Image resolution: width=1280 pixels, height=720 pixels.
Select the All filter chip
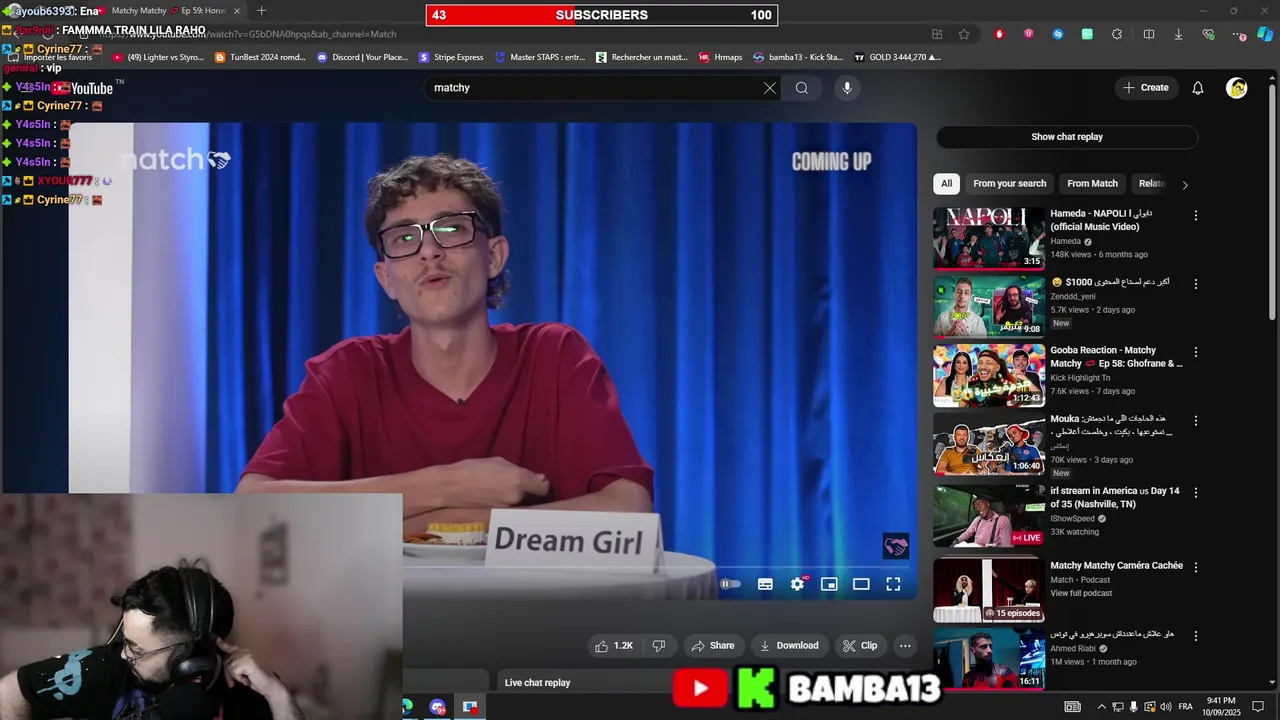pos(946,184)
